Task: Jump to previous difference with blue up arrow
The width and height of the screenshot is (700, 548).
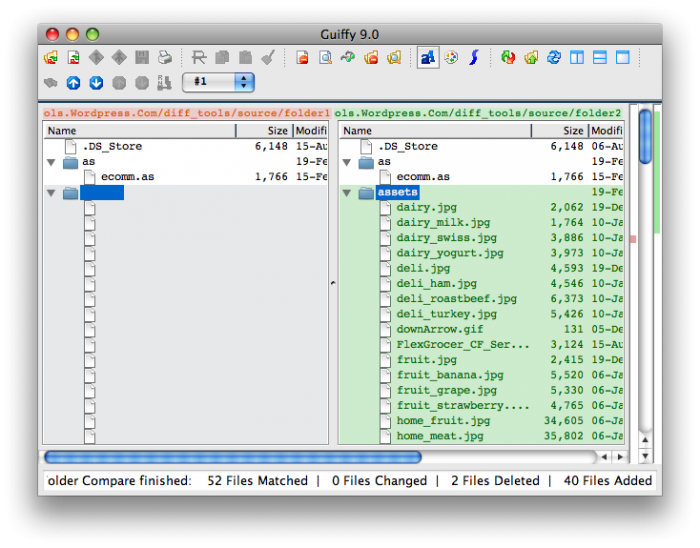Action: click(x=73, y=83)
